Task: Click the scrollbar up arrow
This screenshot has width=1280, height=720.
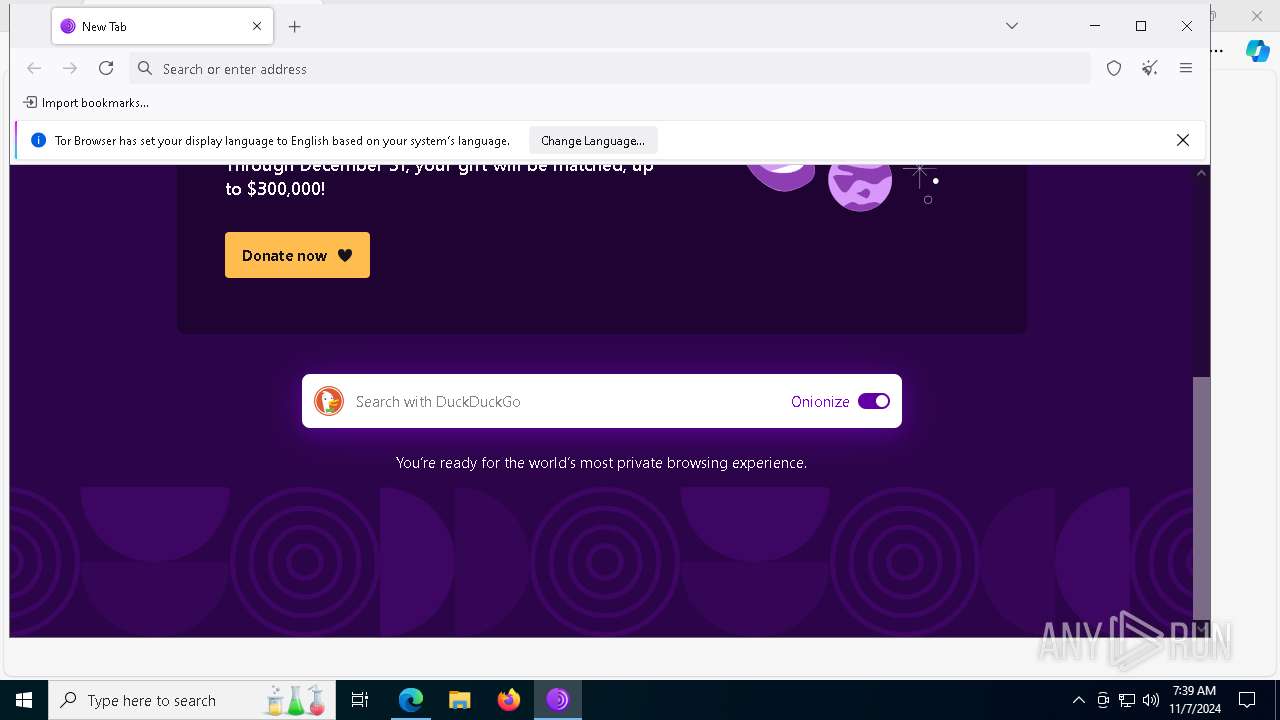Action: [x=1202, y=173]
